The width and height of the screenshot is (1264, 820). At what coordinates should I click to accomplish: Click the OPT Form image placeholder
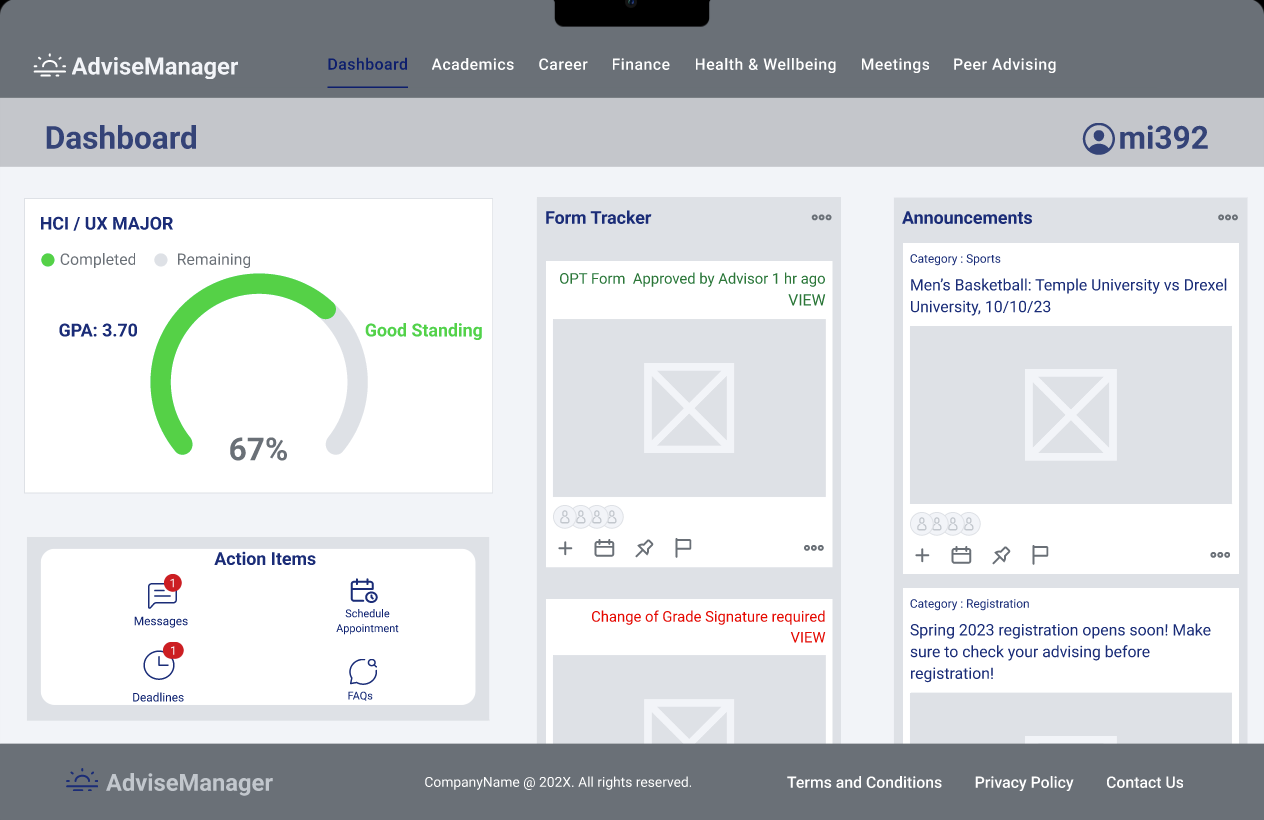[689, 408]
